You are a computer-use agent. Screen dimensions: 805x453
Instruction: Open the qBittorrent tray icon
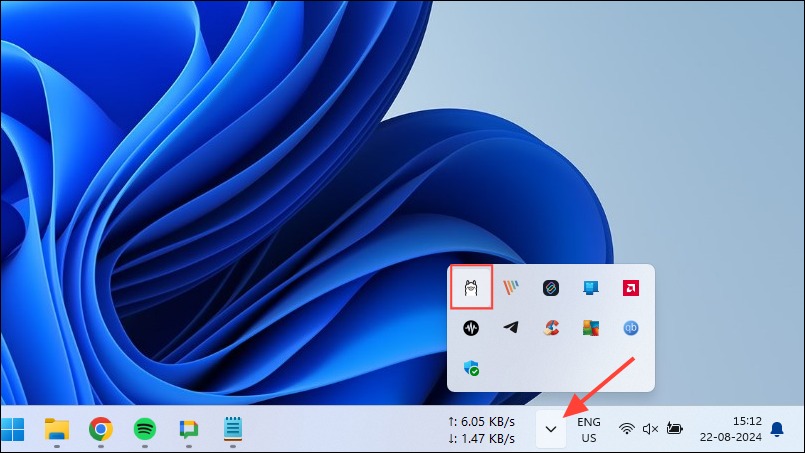[631, 328]
